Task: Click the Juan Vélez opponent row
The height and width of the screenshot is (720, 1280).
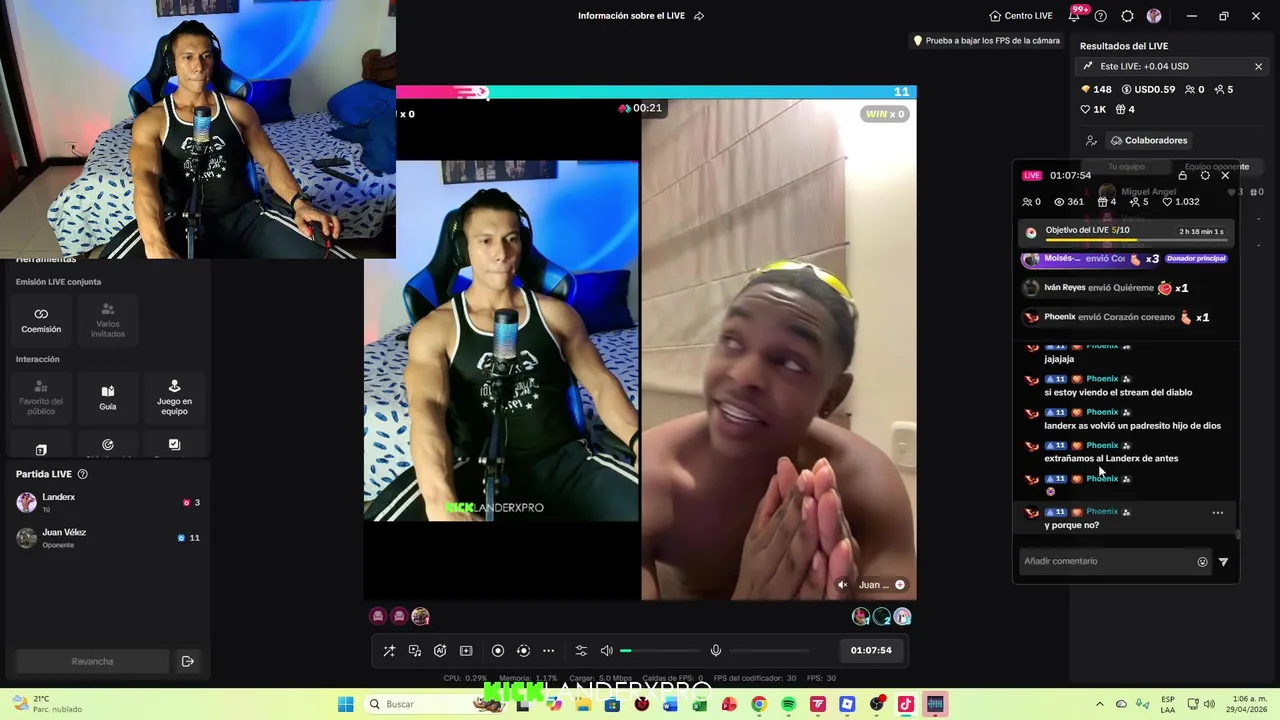Action: click(x=108, y=538)
